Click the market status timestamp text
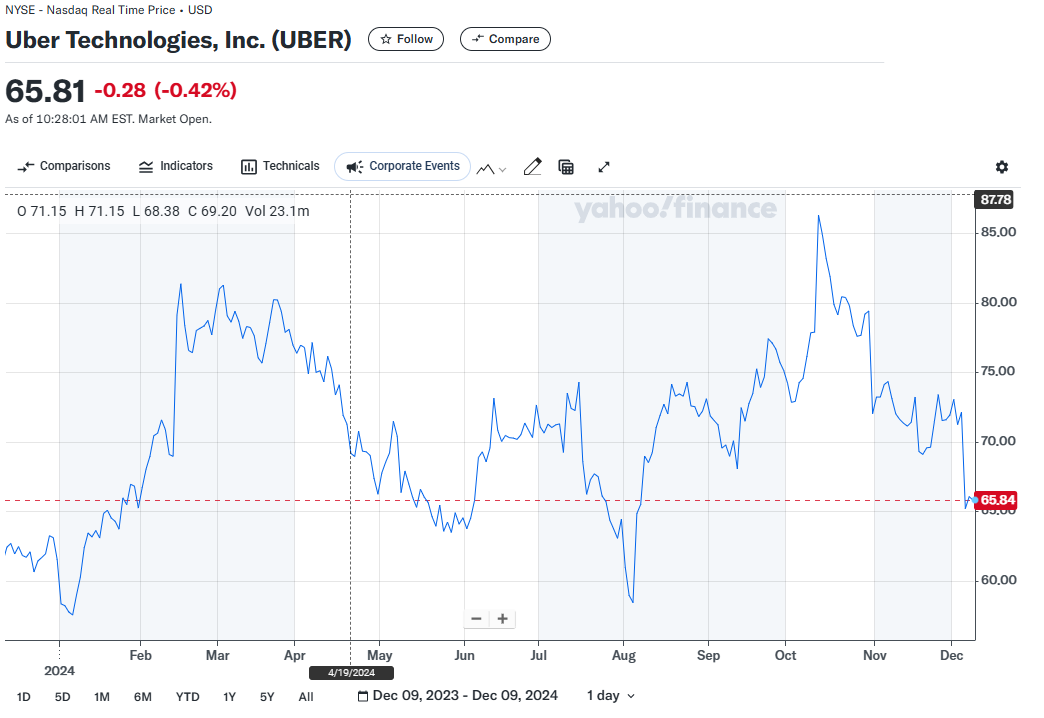This screenshot has height=718, width=1044. 109,119
